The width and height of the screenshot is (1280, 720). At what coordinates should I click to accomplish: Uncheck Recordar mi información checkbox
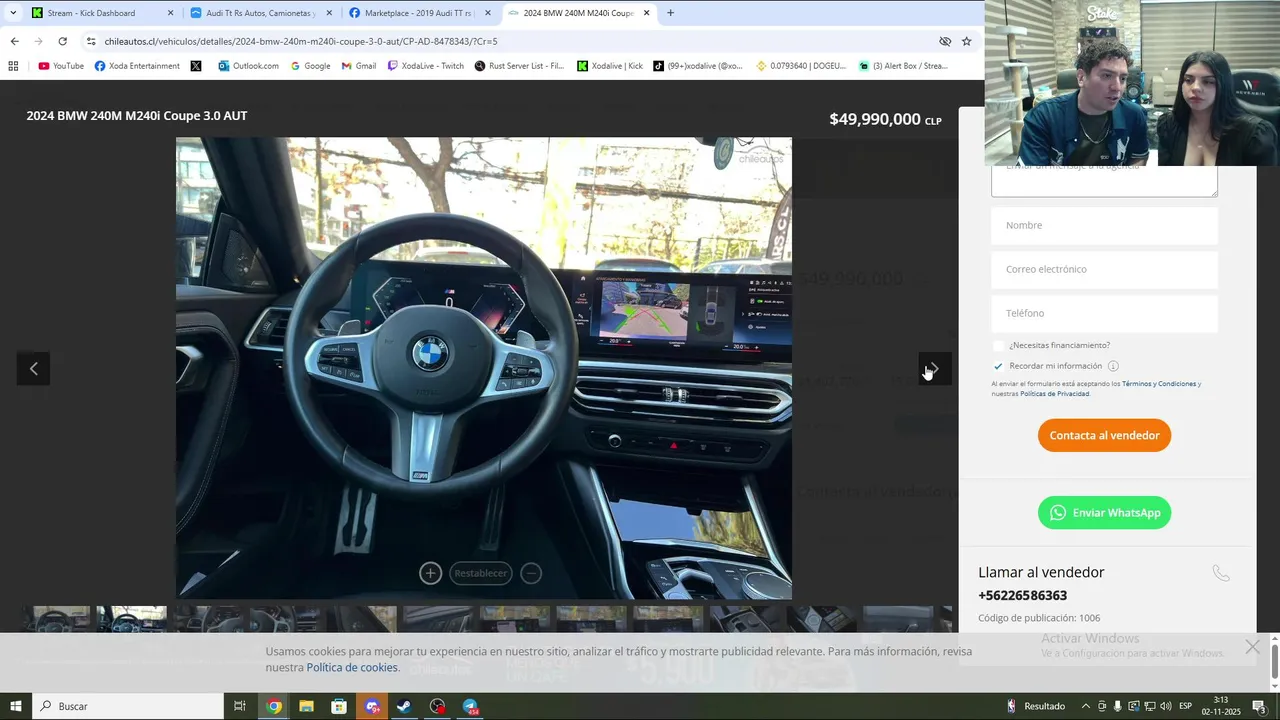click(x=998, y=366)
